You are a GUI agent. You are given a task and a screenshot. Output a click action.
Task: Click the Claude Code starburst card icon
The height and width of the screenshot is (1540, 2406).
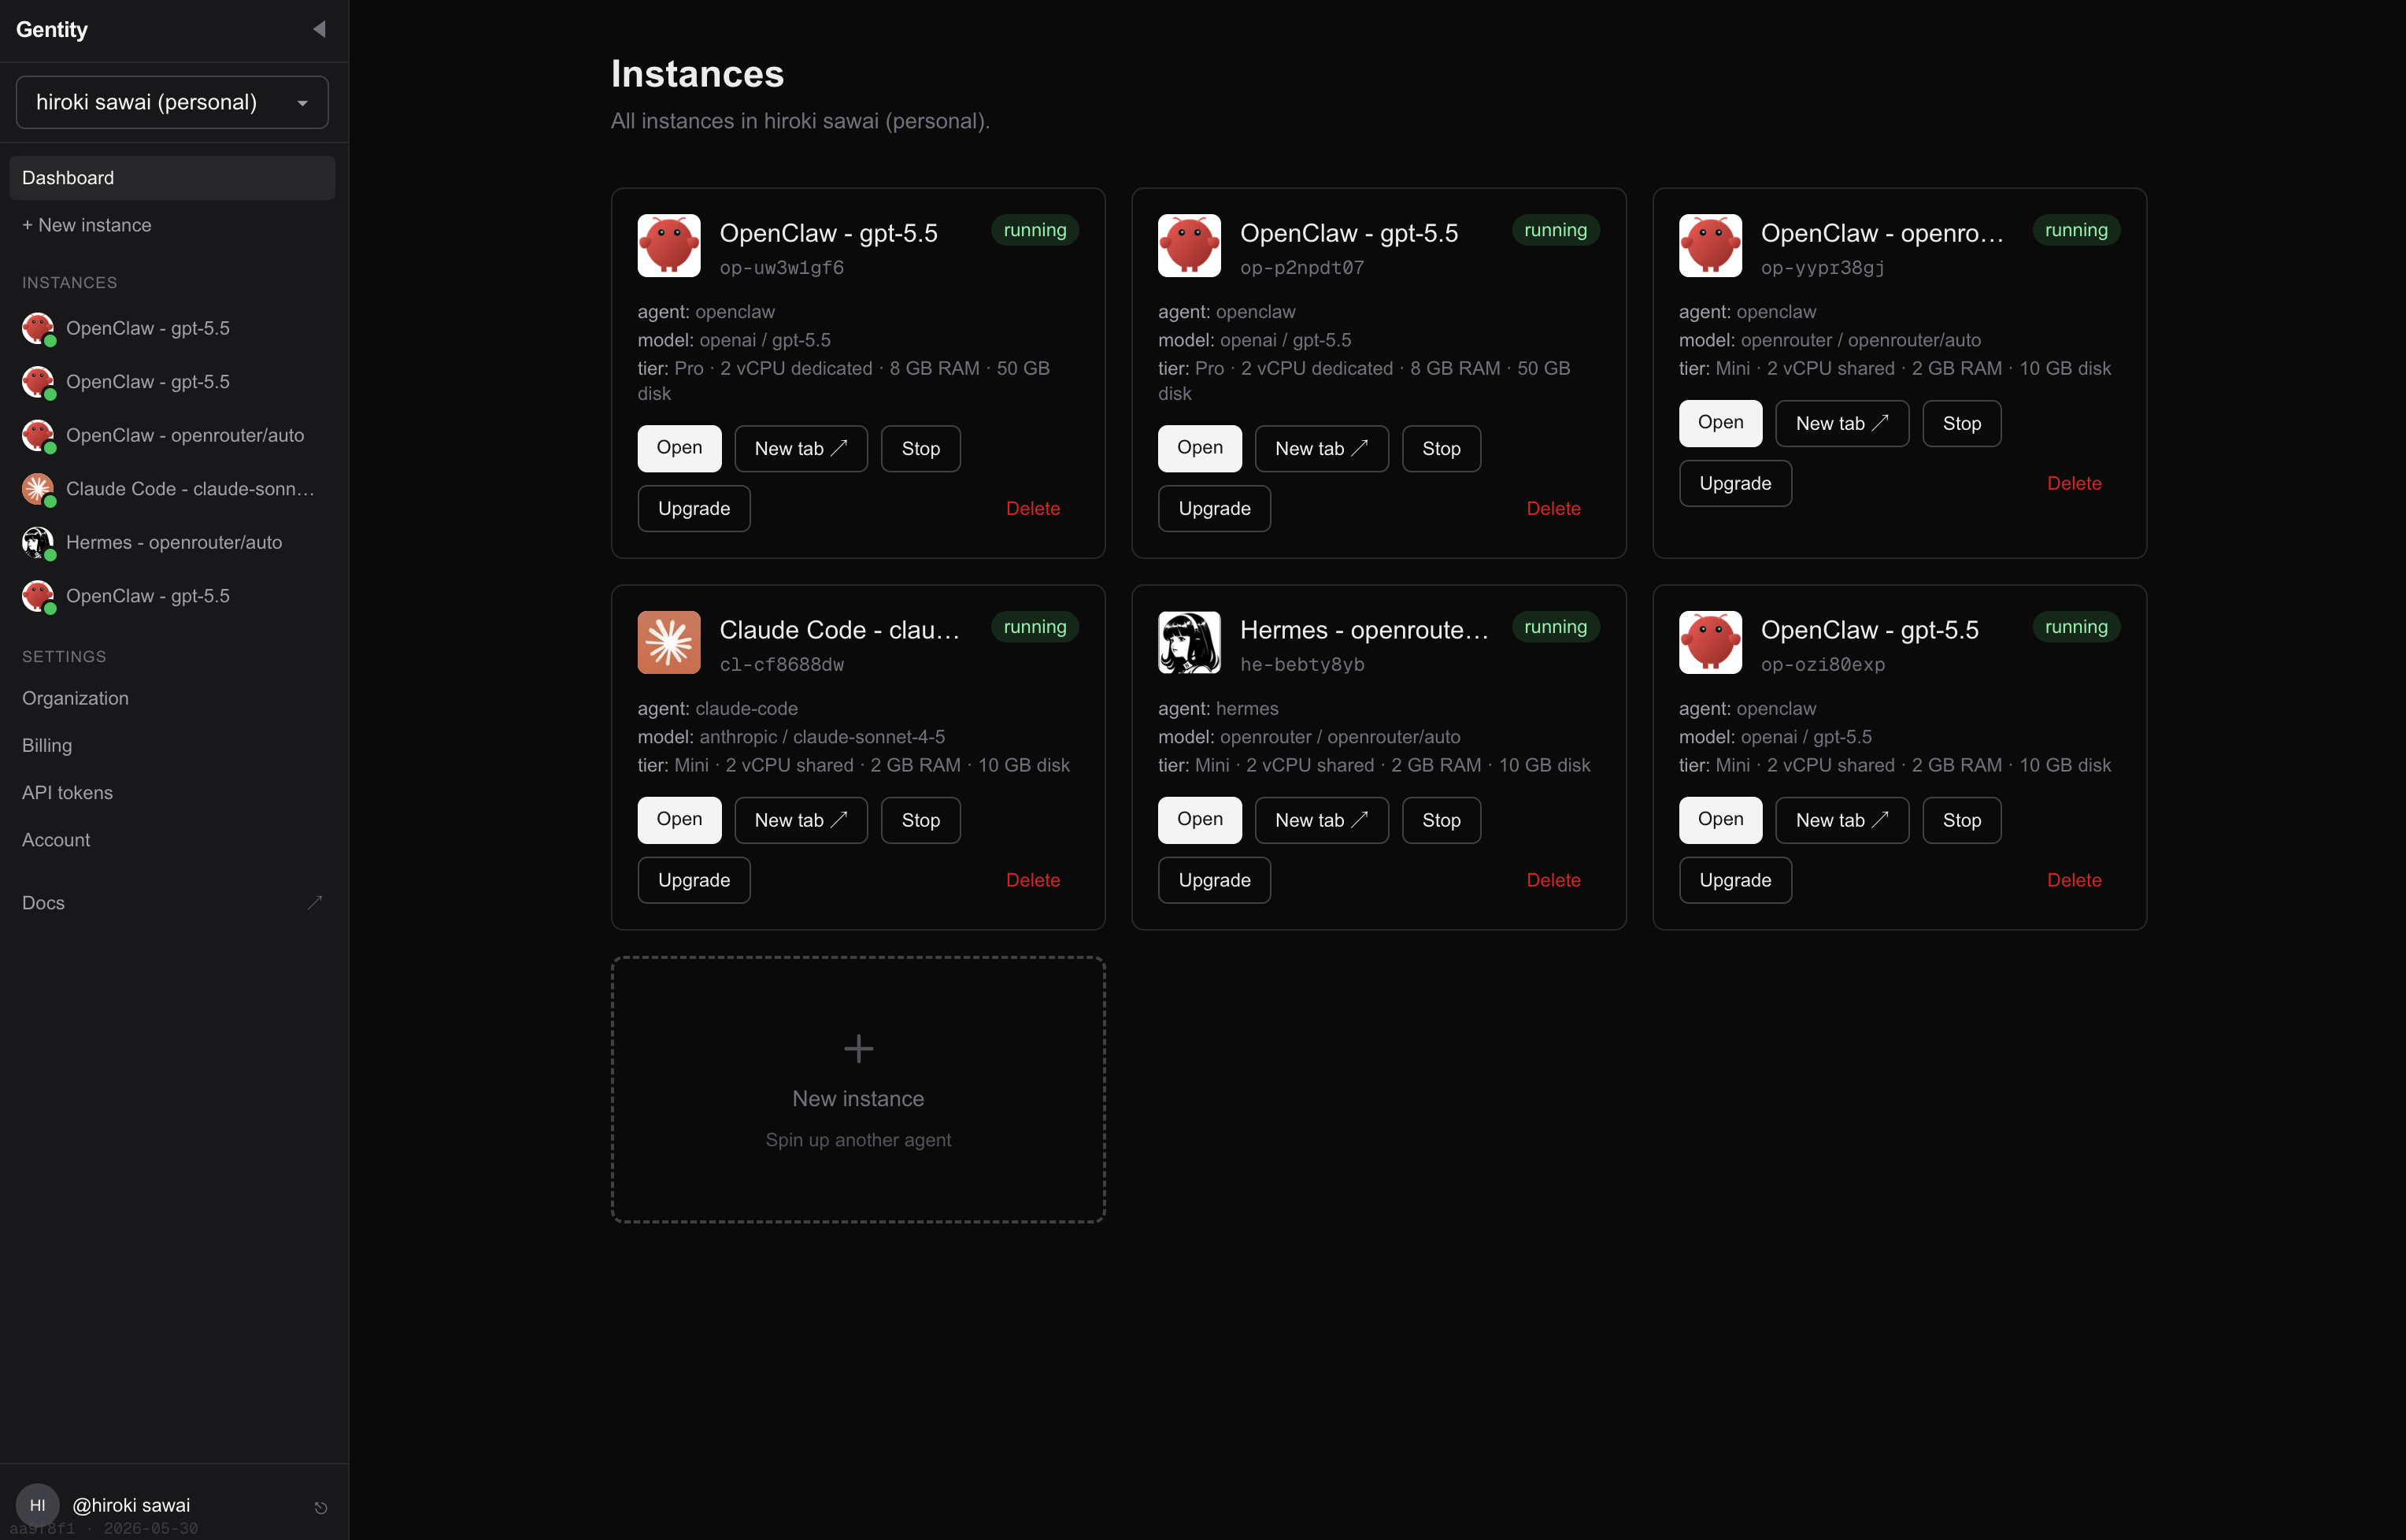coord(669,642)
